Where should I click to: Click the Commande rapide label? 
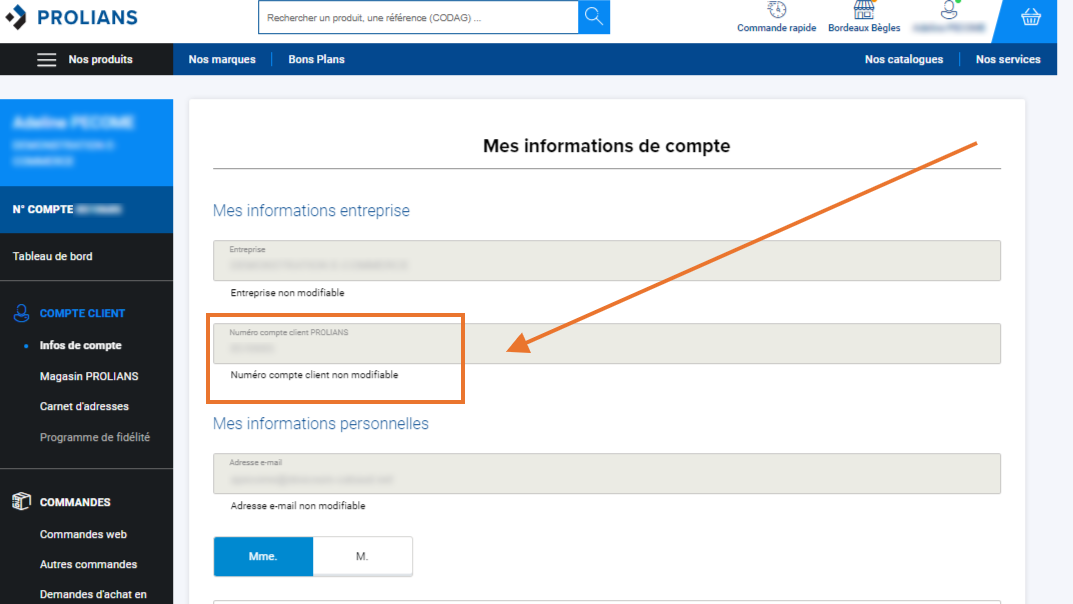click(777, 28)
